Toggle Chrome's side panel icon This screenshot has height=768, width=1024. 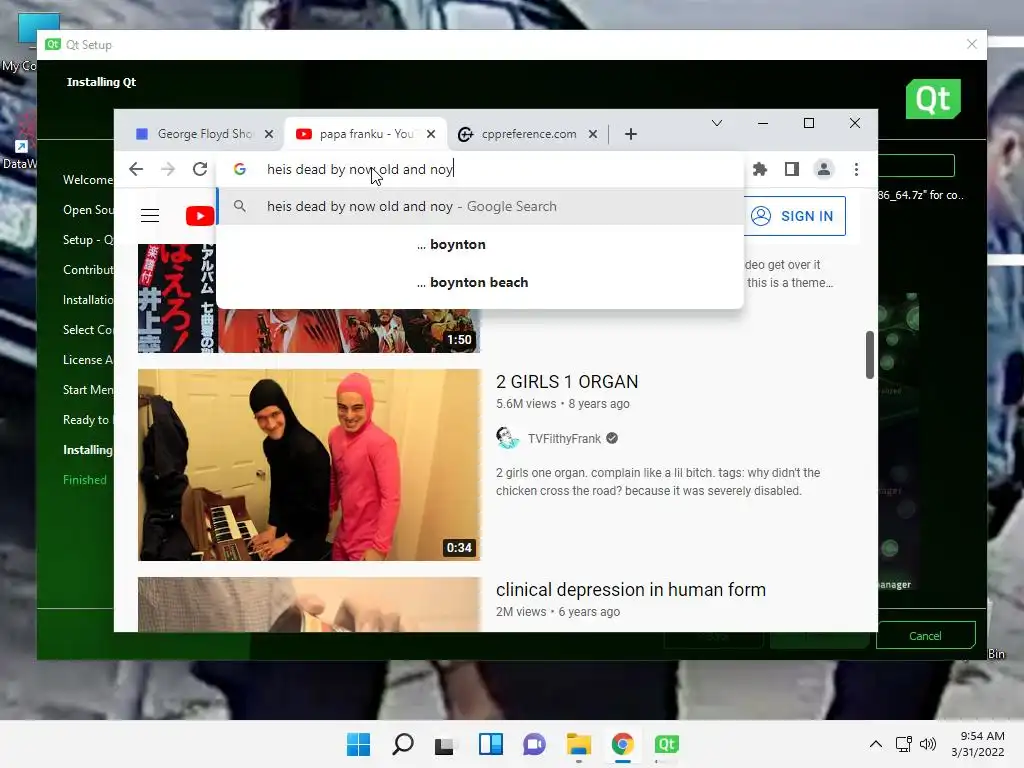coord(792,170)
